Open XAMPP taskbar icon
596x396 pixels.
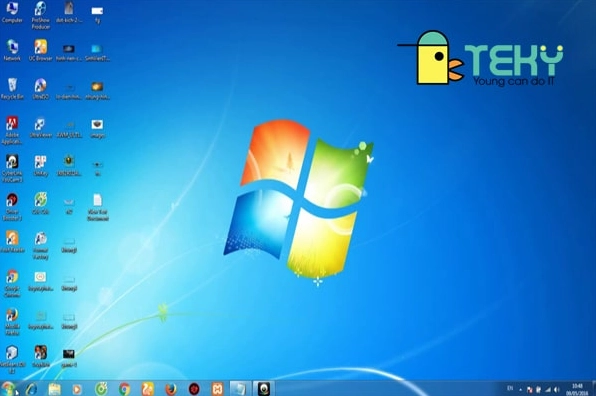[x=217, y=389]
